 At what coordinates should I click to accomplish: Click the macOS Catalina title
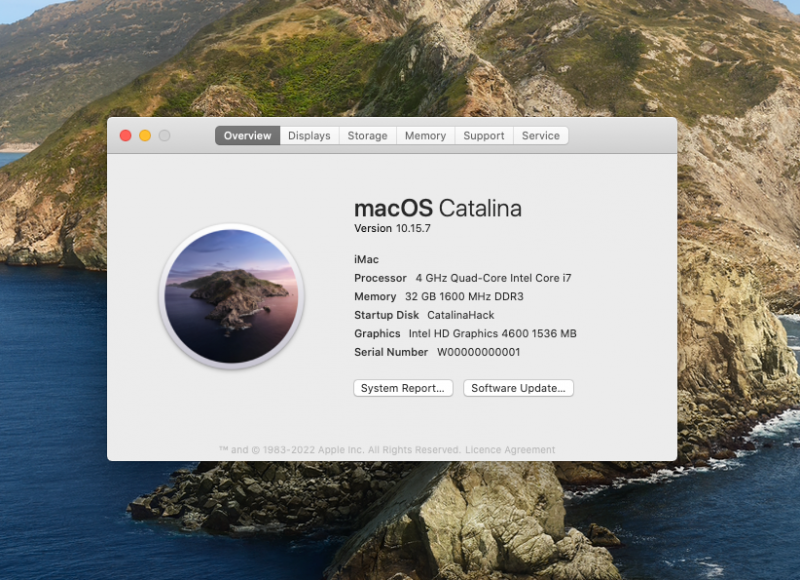coord(438,208)
